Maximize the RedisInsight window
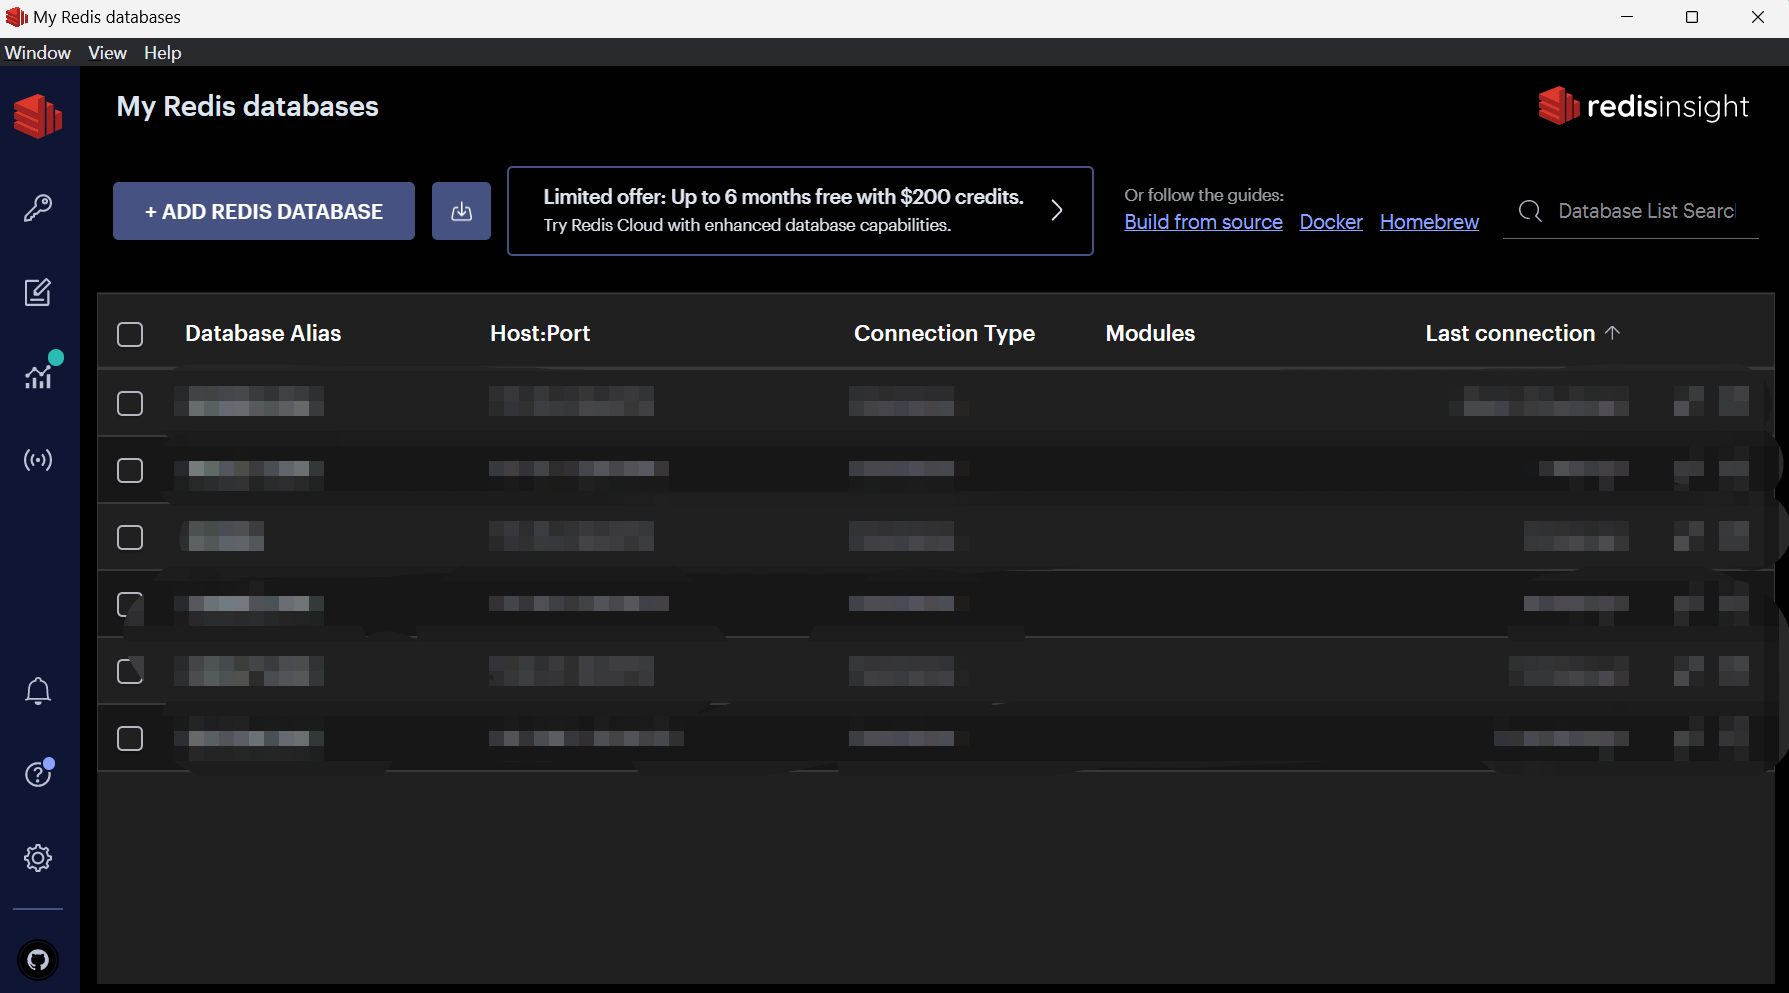The height and width of the screenshot is (993, 1789). (x=1692, y=17)
